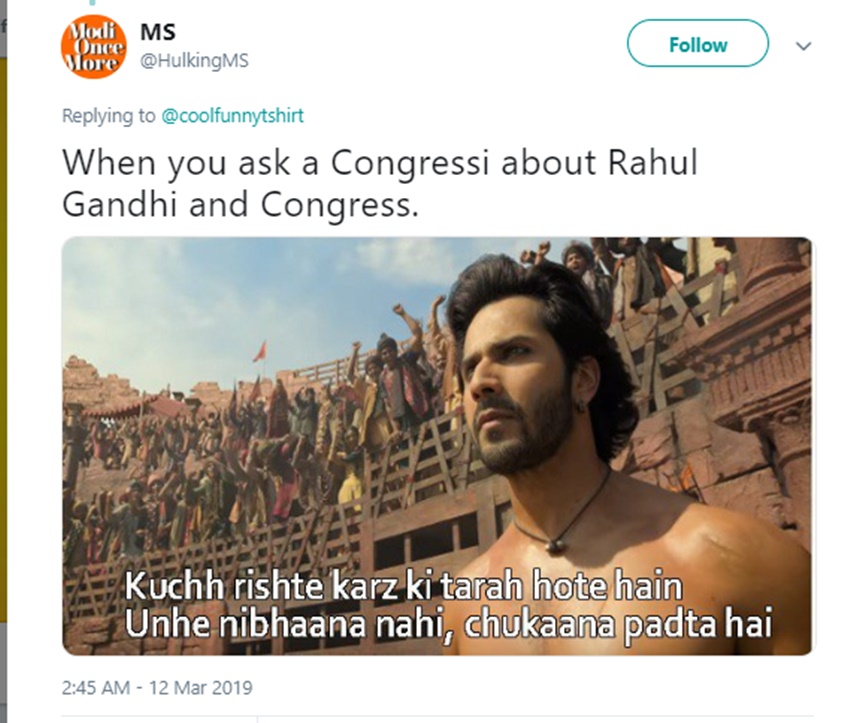Click the pendant necklace in the photo
Image resolution: width=850 pixels, height=723 pixels.
tap(554, 545)
